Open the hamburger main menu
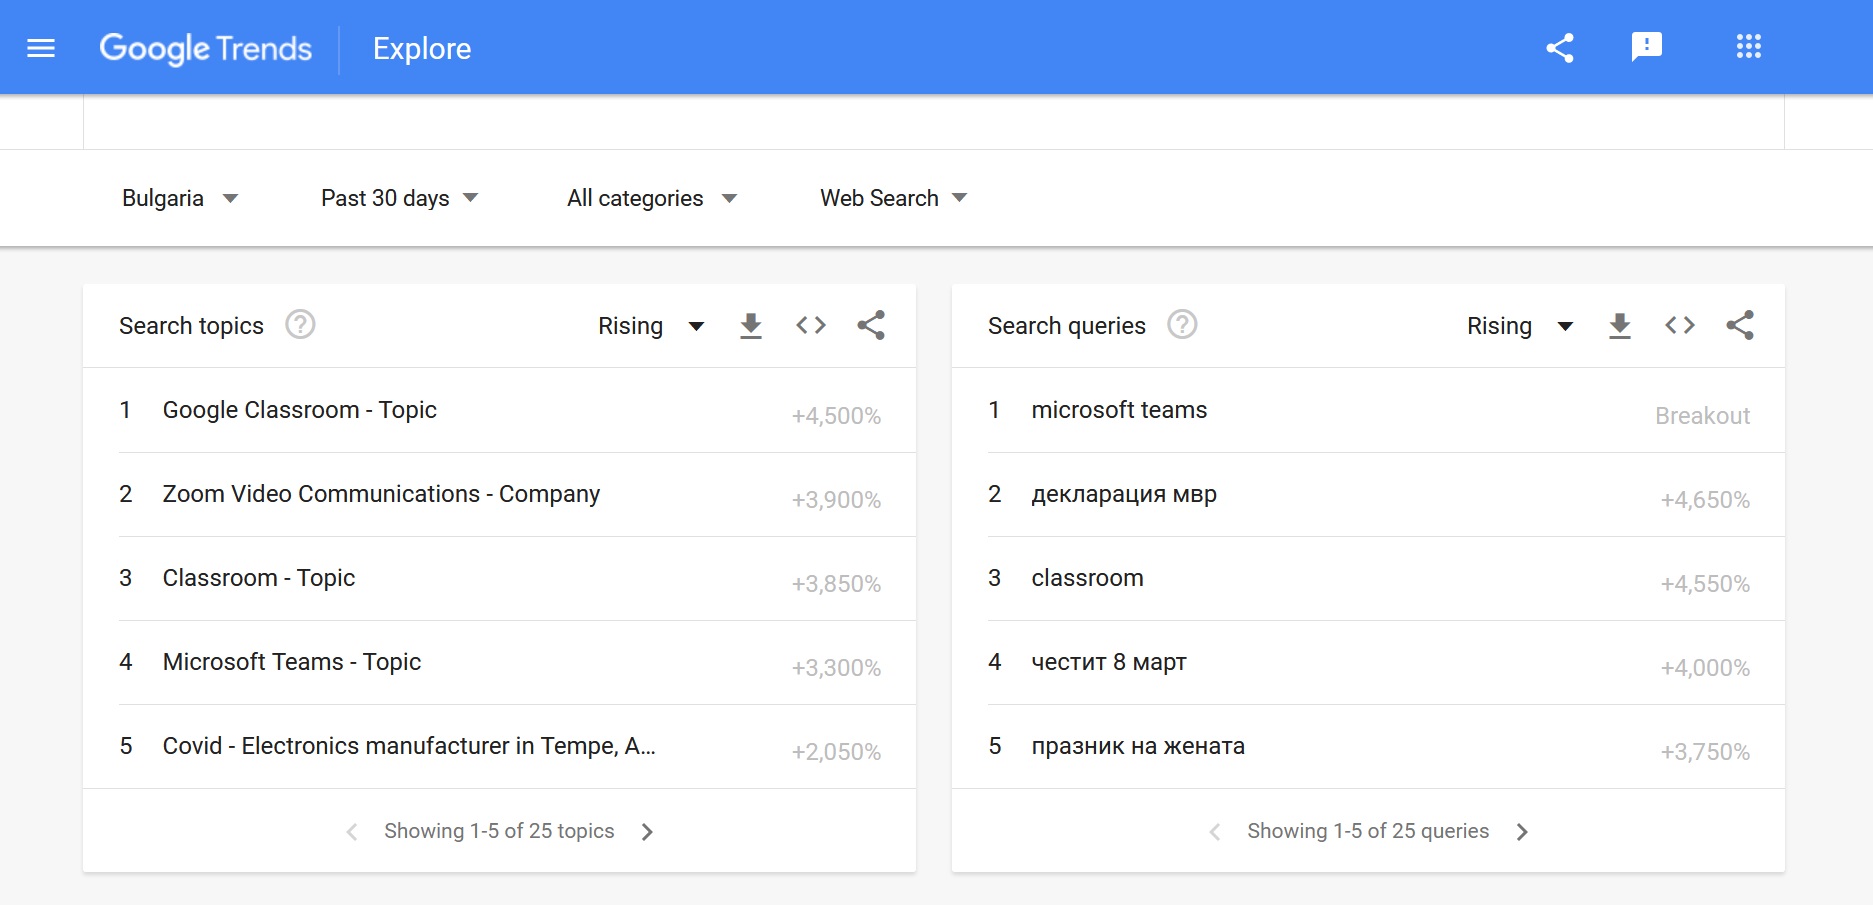The width and height of the screenshot is (1873, 905). tap(41, 48)
